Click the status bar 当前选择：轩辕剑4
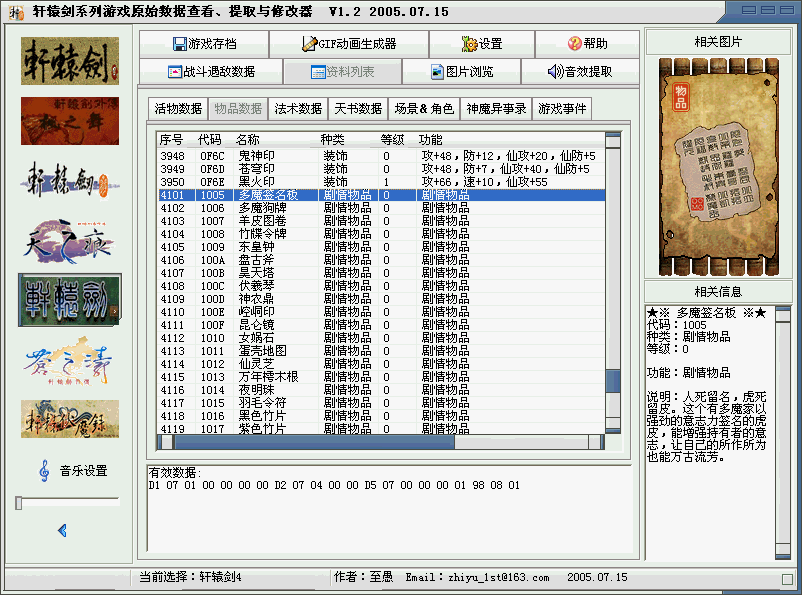Screen dimensions: 802x595 pyautogui.click(x=190, y=577)
